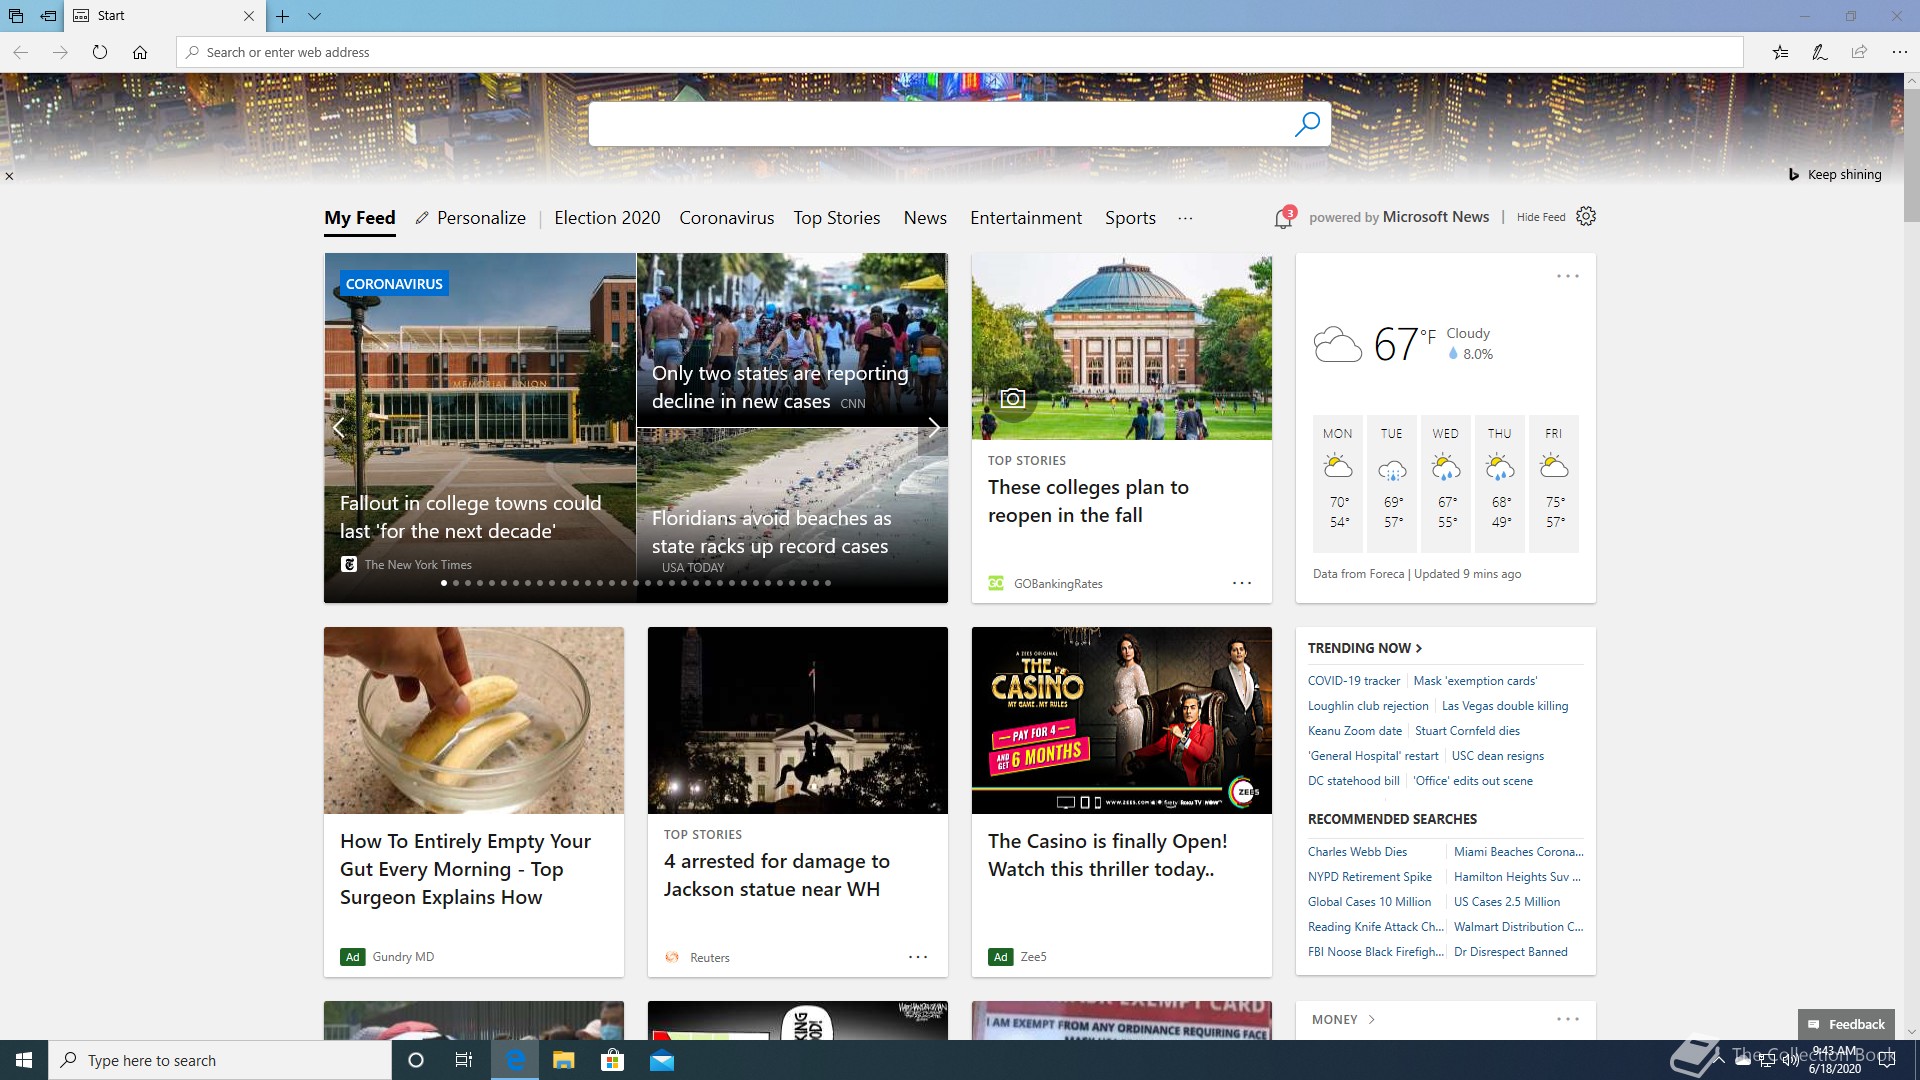Switch to the Sports tab
1920x1080 pixels.
1130,218
